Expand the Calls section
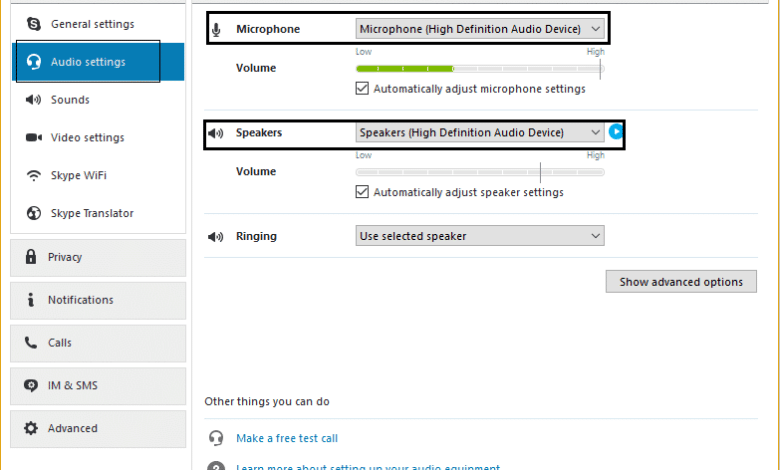This screenshot has width=780, height=470. [x=98, y=343]
